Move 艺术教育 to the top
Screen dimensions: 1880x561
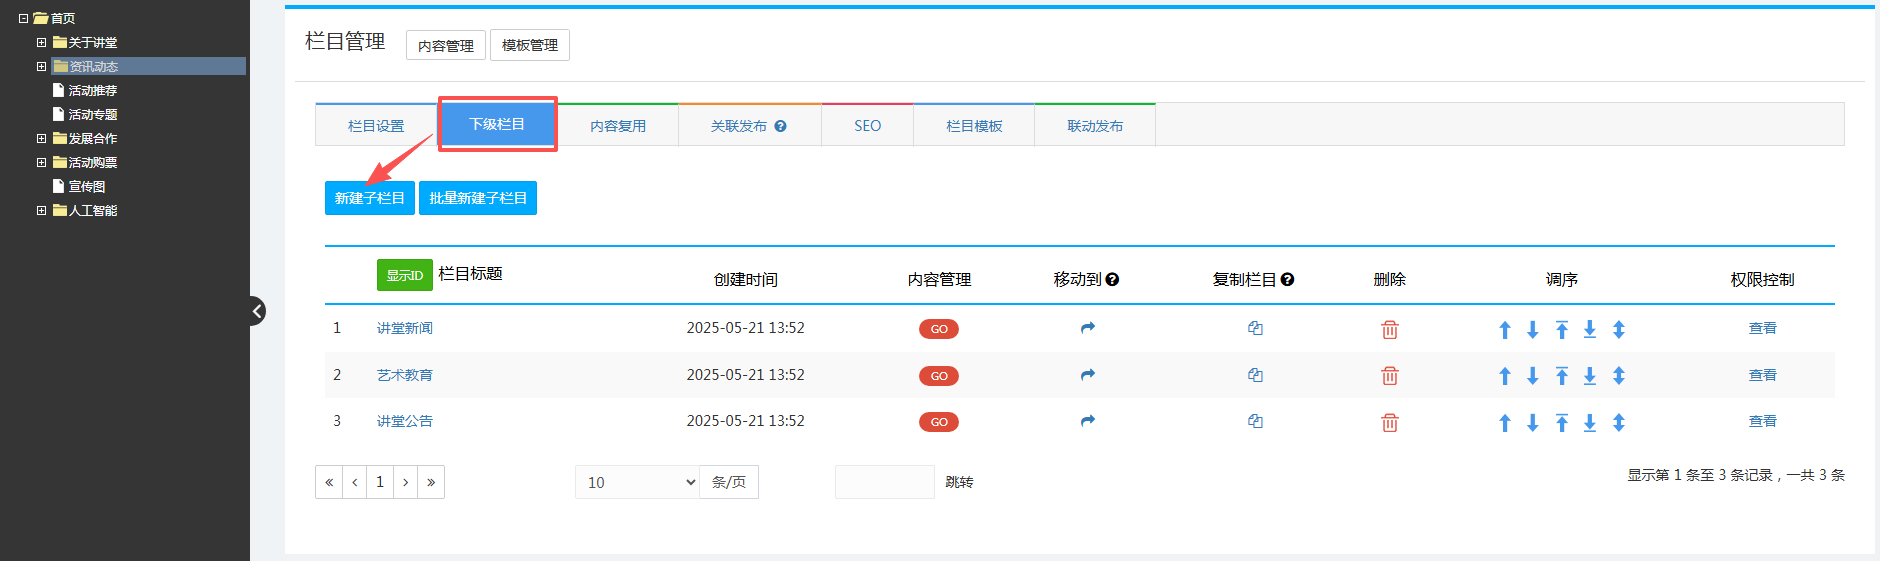tap(1561, 376)
